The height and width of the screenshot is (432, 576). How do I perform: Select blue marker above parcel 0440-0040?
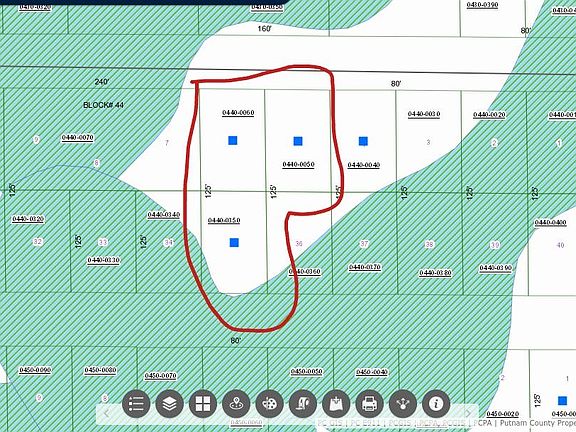tap(363, 141)
